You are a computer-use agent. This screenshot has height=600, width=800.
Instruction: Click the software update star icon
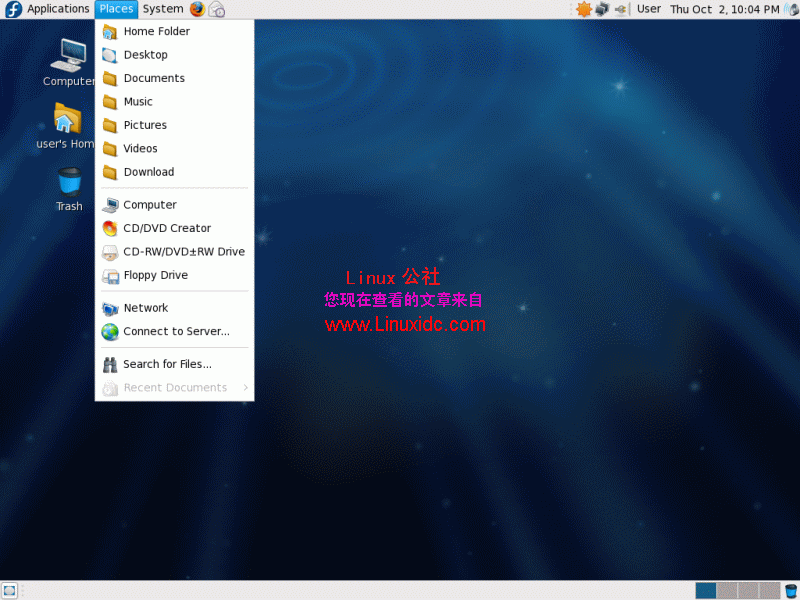(584, 8)
